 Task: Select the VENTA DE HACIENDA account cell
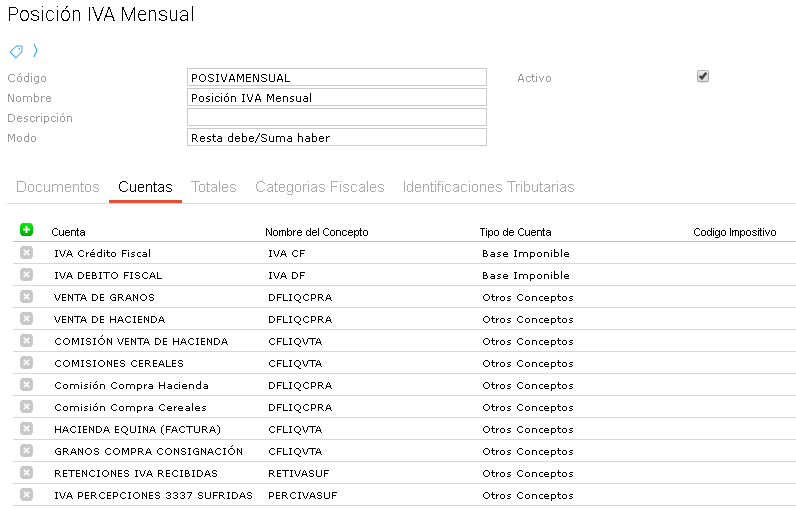[x=110, y=320]
